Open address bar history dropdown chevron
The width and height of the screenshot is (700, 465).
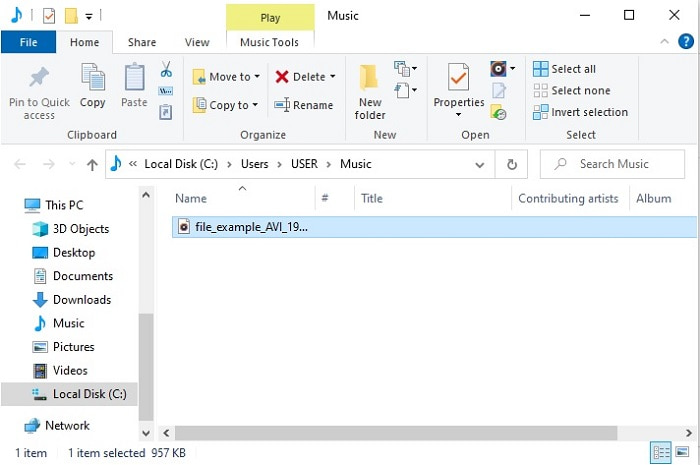pyautogui.click(x=480, y=165)
